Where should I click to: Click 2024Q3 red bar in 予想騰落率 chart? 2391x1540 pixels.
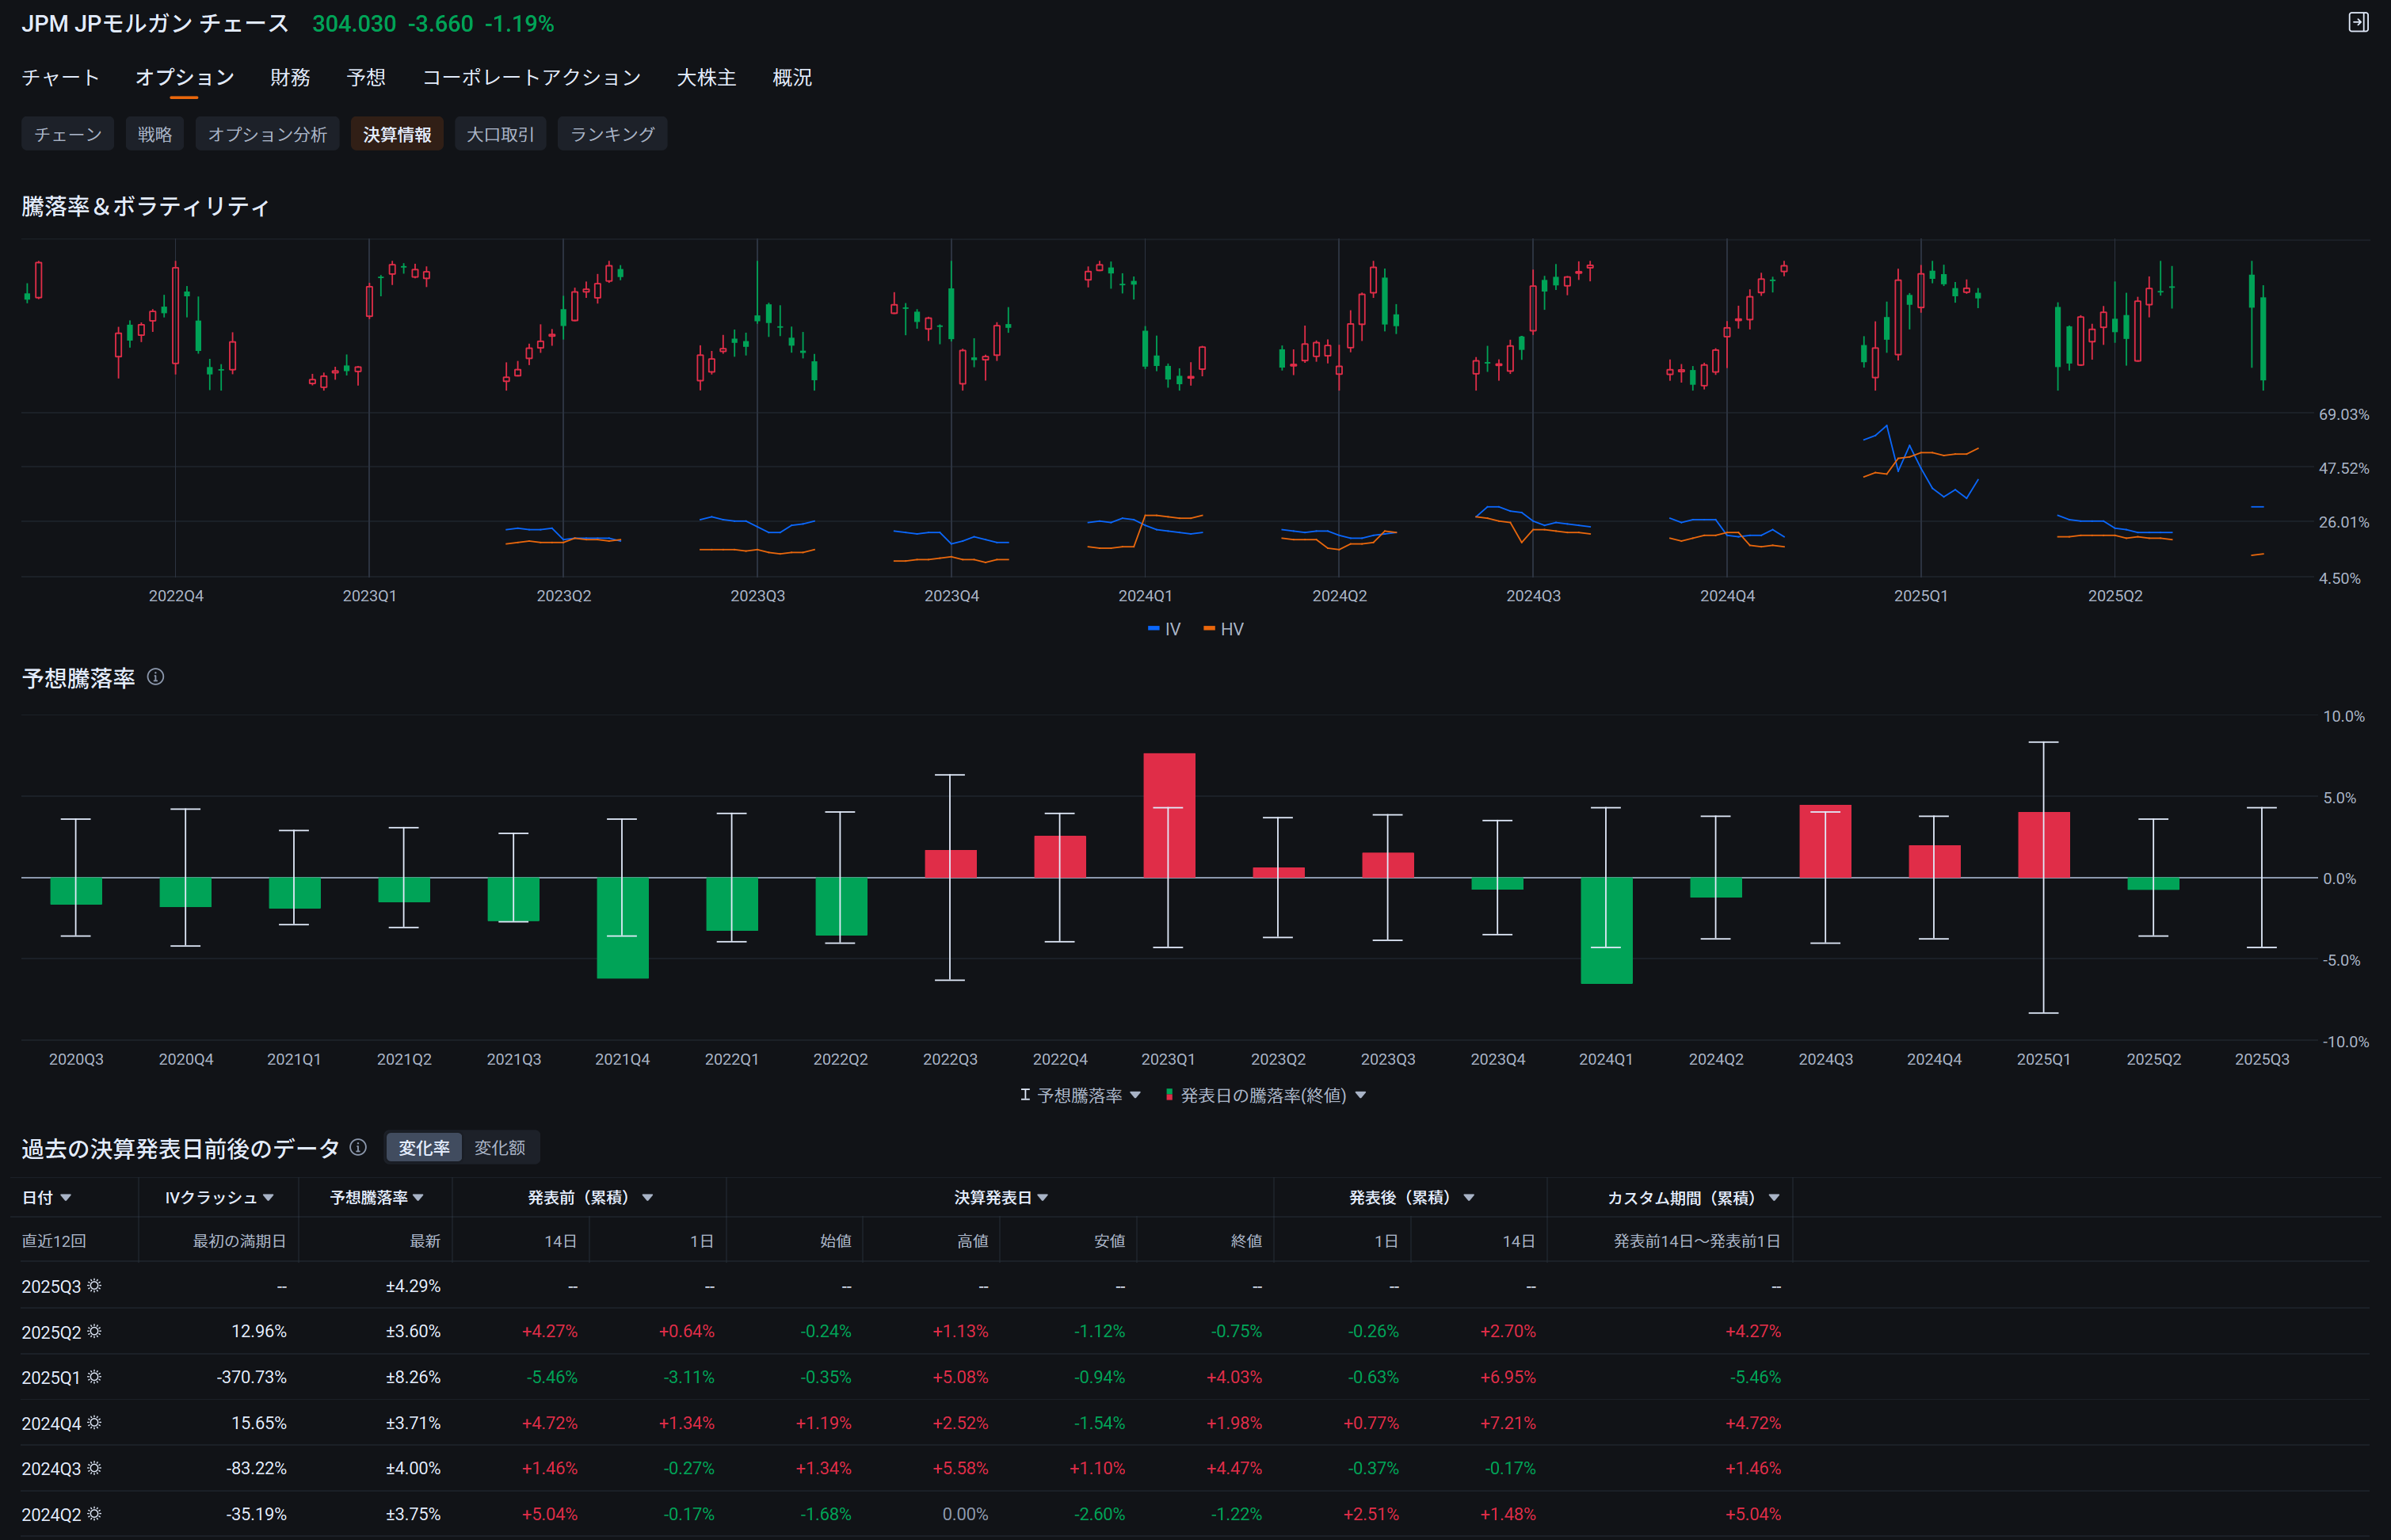coord(1825,841)
